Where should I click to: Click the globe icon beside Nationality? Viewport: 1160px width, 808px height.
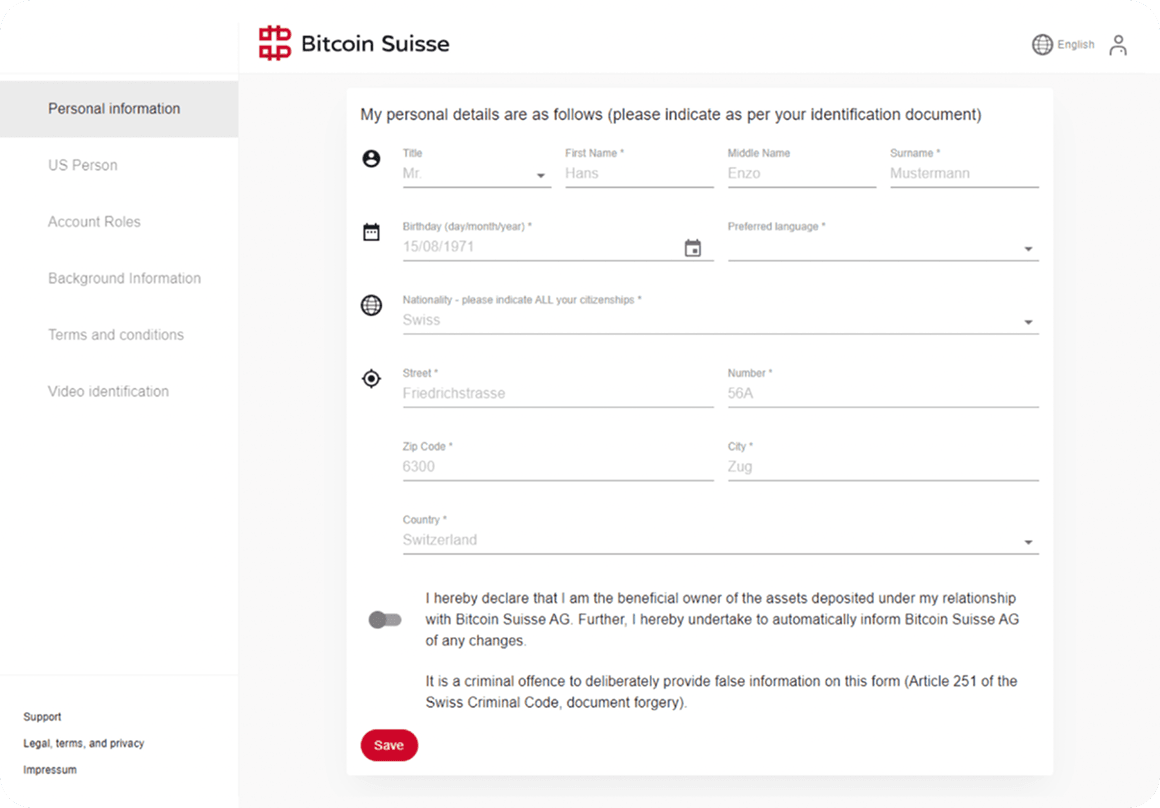click(371, 306)
